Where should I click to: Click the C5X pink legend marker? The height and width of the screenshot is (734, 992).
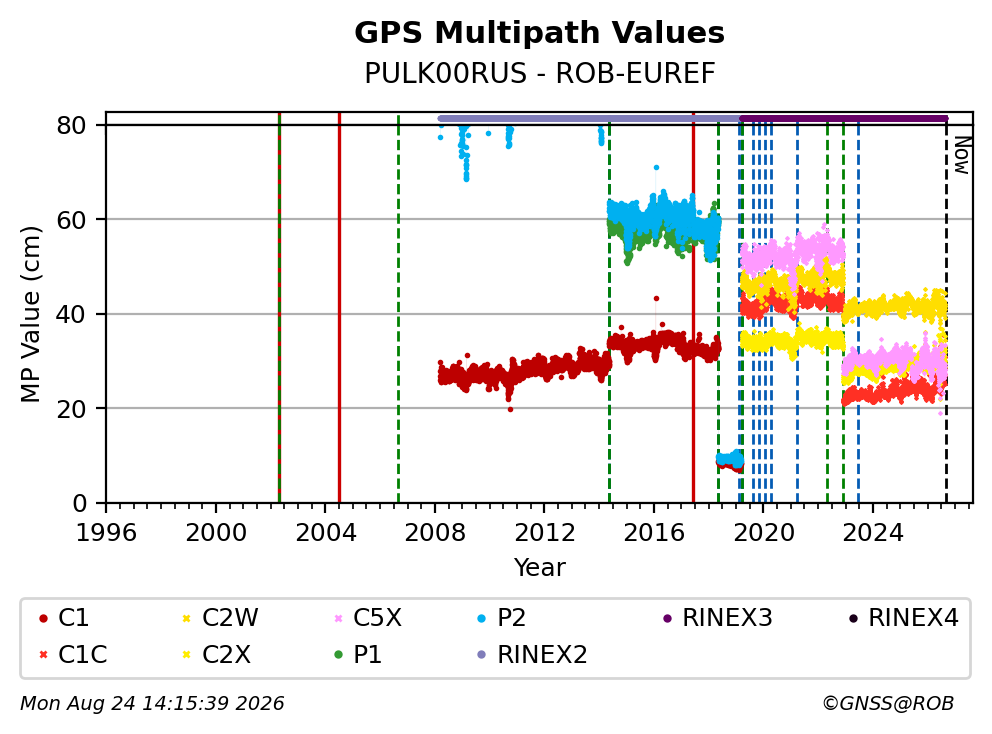click(x=338, y=618)
